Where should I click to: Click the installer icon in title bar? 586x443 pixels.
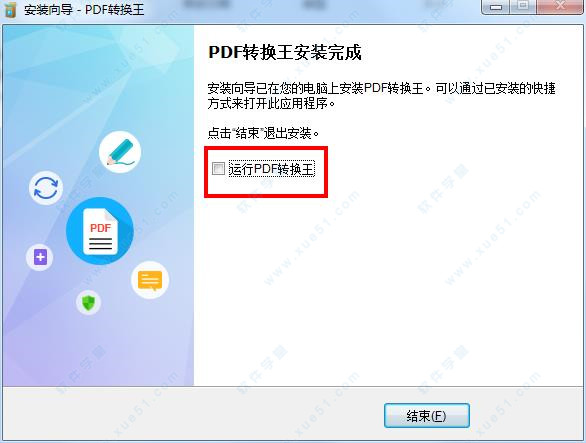[10, 10]
